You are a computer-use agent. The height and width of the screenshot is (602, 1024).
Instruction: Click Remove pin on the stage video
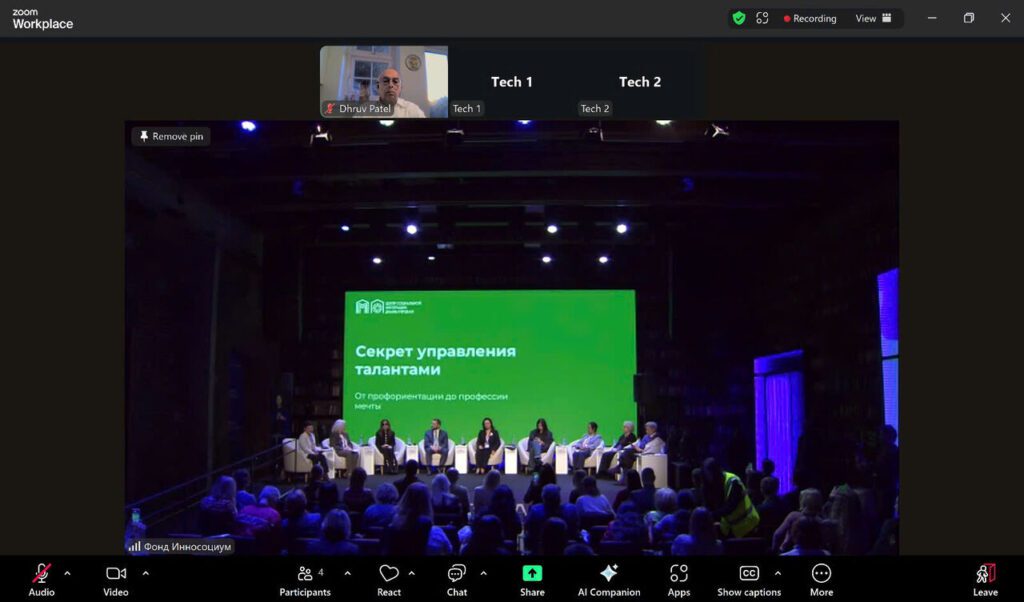click(x=170, y=137)
